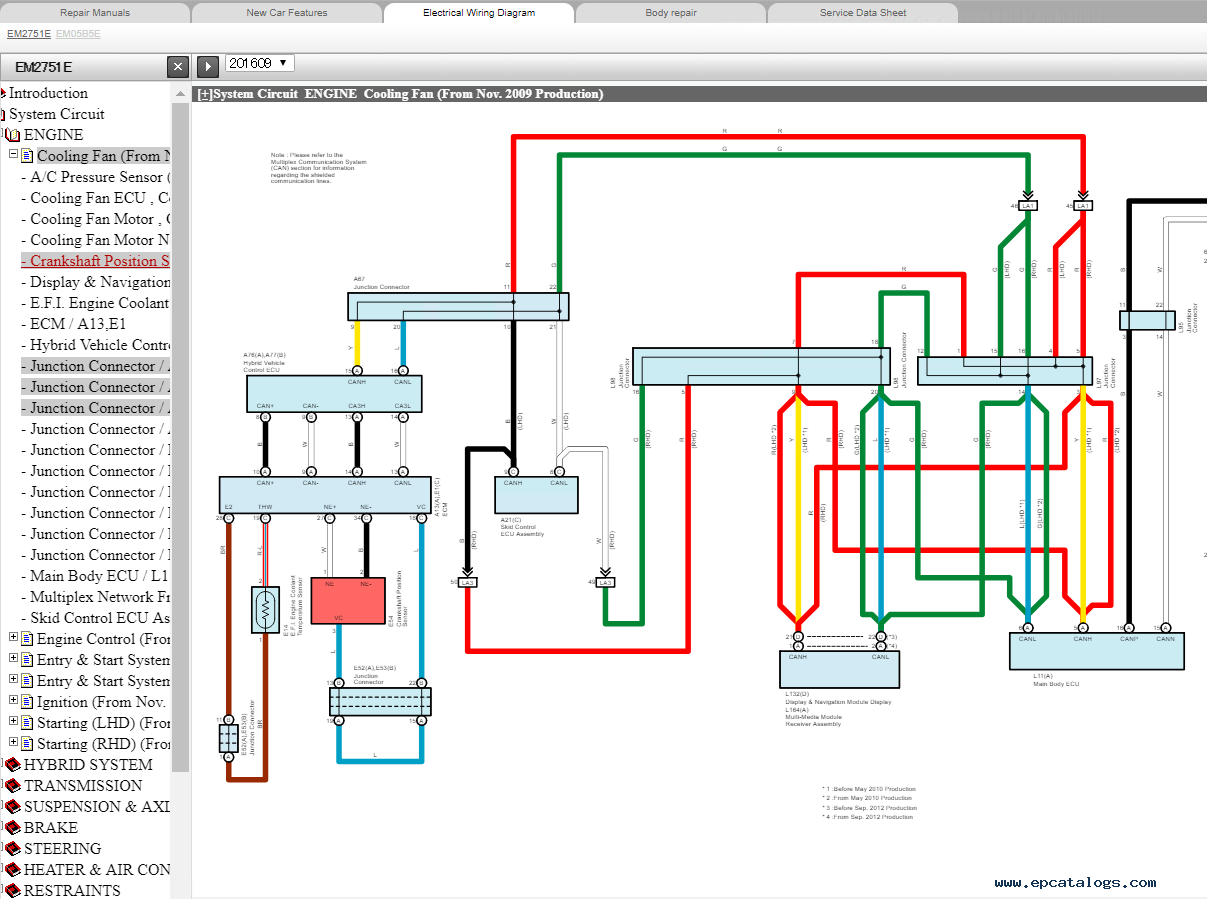Open the Hybrid Vehicle Control entry
Viewport: 1207px width, 899px height.
tap(96, 345)
